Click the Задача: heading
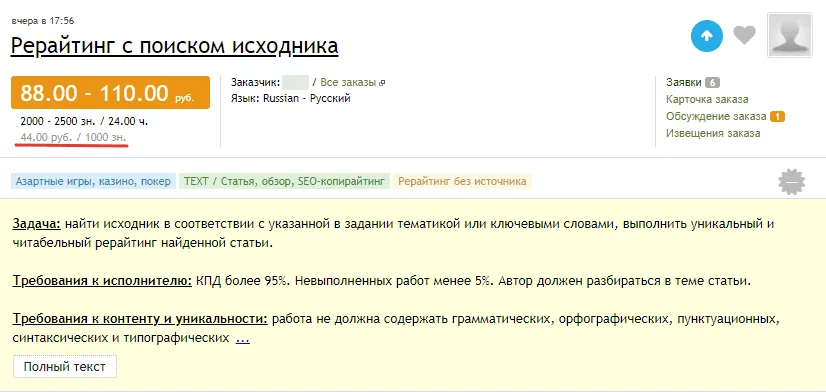 [x=37, y=224]
